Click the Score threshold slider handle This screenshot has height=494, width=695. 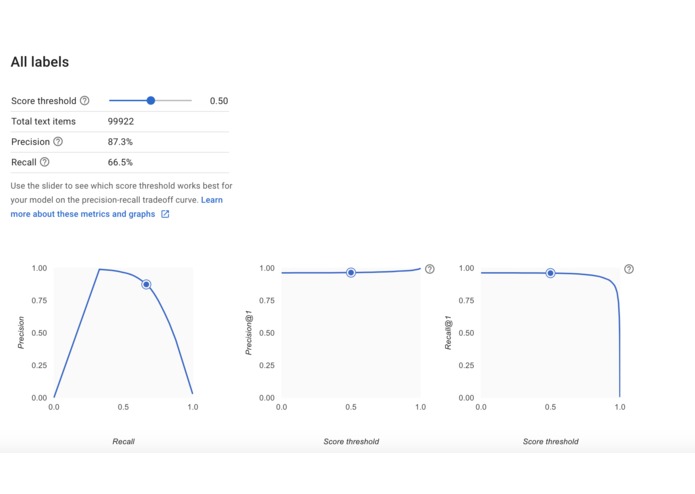click(151, 101)
